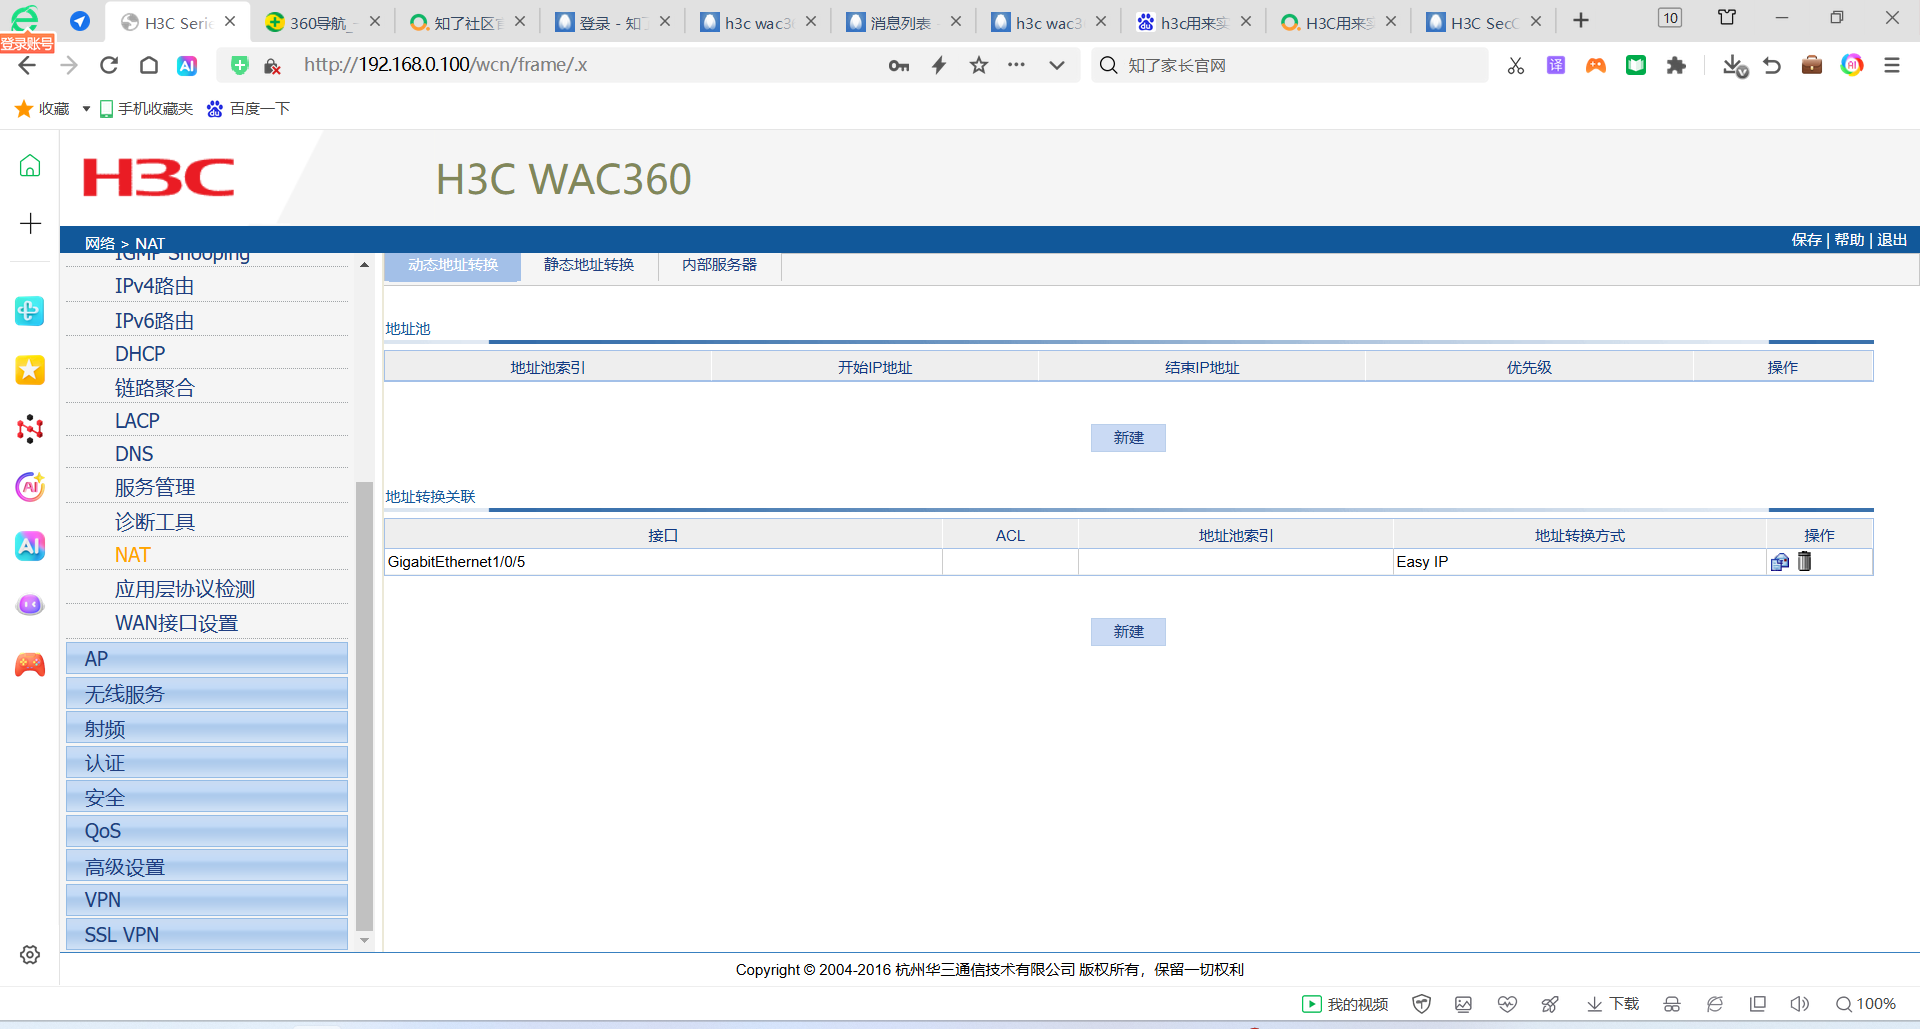
Task: Expand the 射频 menu section
Action: [x=207, y=728]
